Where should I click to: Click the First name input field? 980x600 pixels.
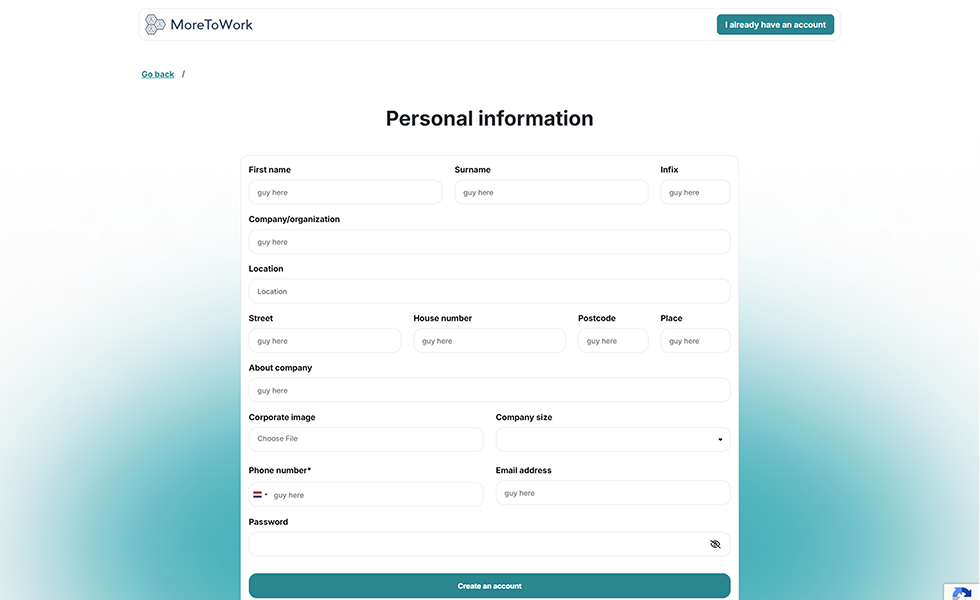click(x=345, y=191)
